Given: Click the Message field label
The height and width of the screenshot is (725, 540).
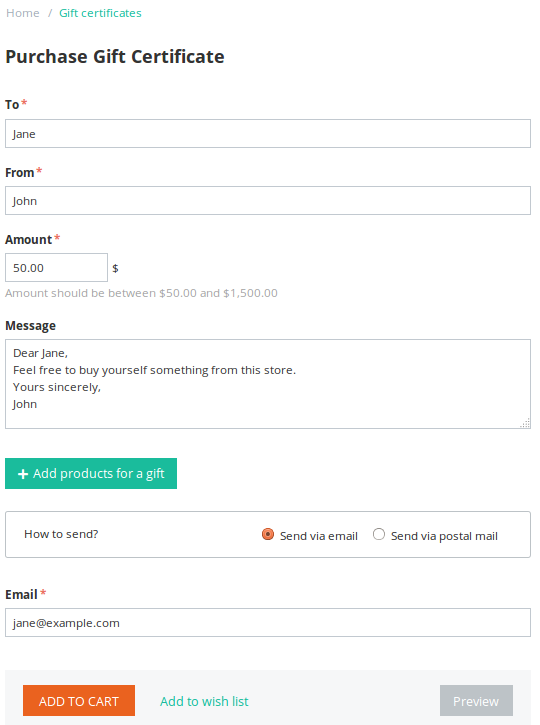Looking at the screenshot, I should tap(31, 326).
